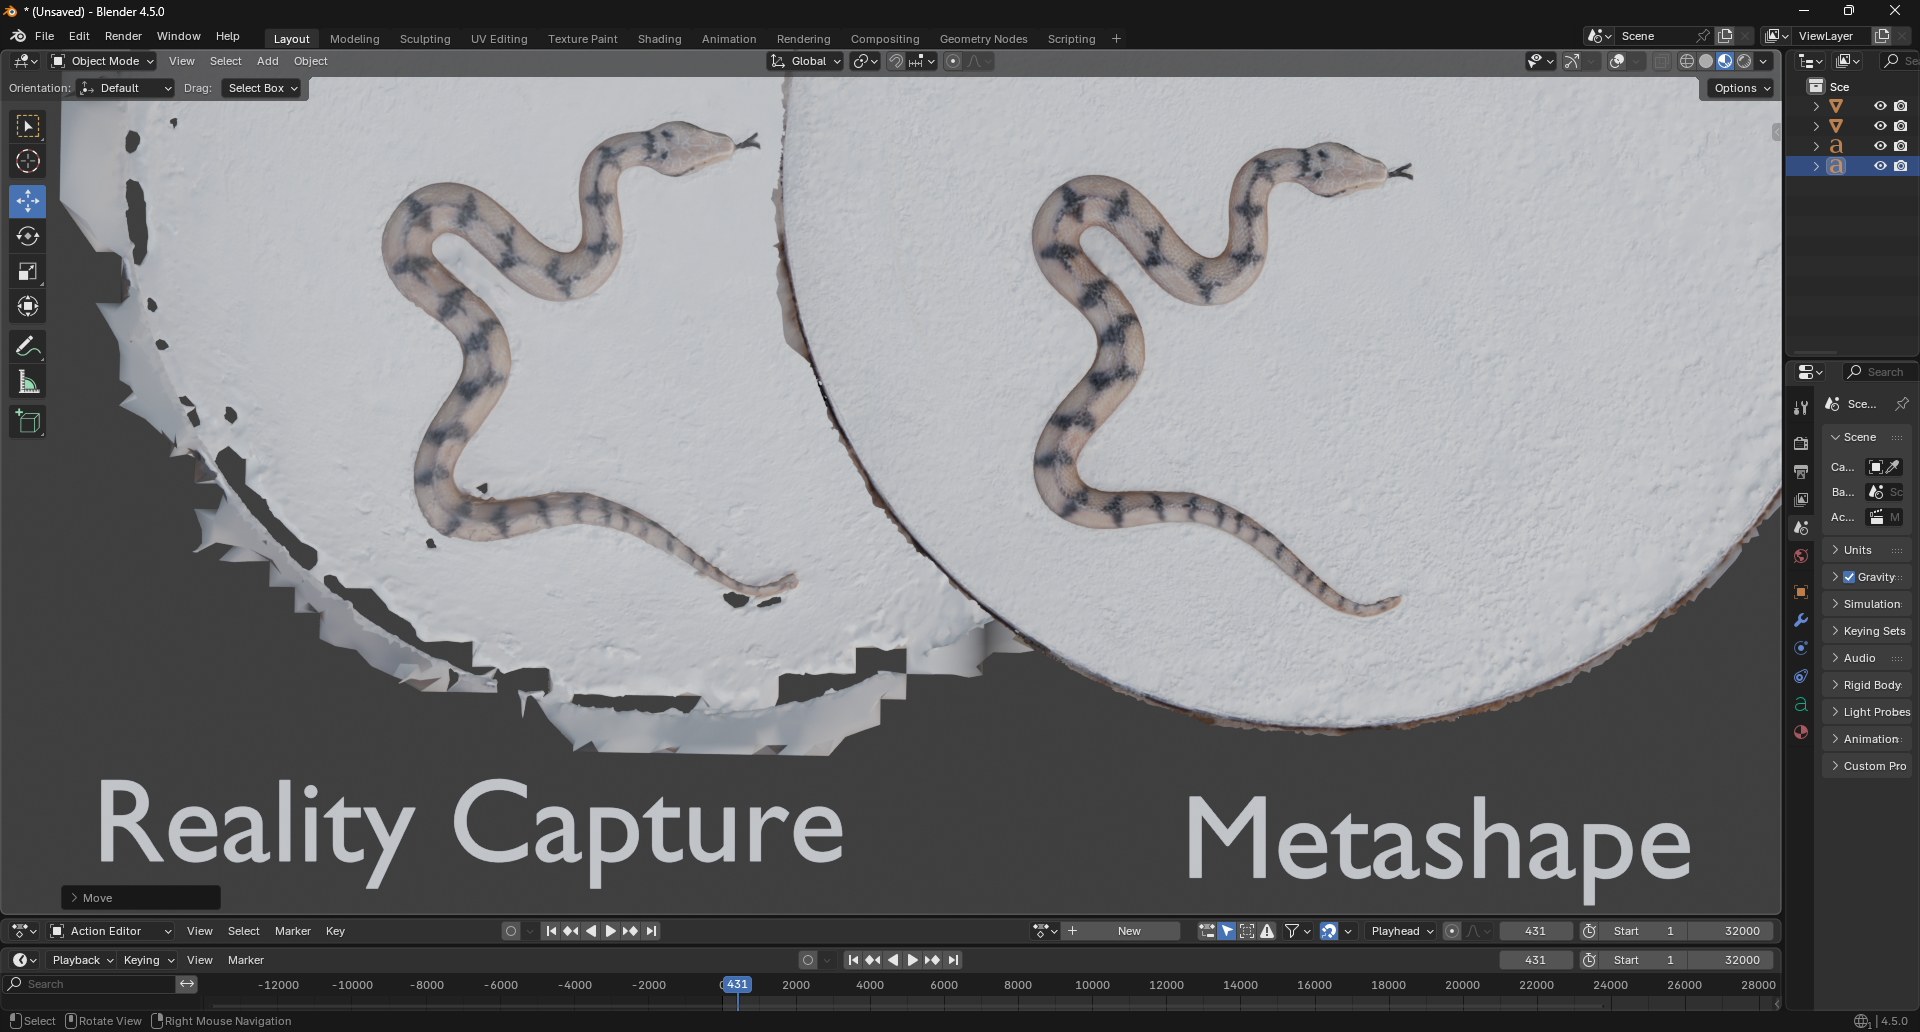This screenshot has width=1920, height=1032.
Task: Open the Object properties tab
Action: 1801,592
